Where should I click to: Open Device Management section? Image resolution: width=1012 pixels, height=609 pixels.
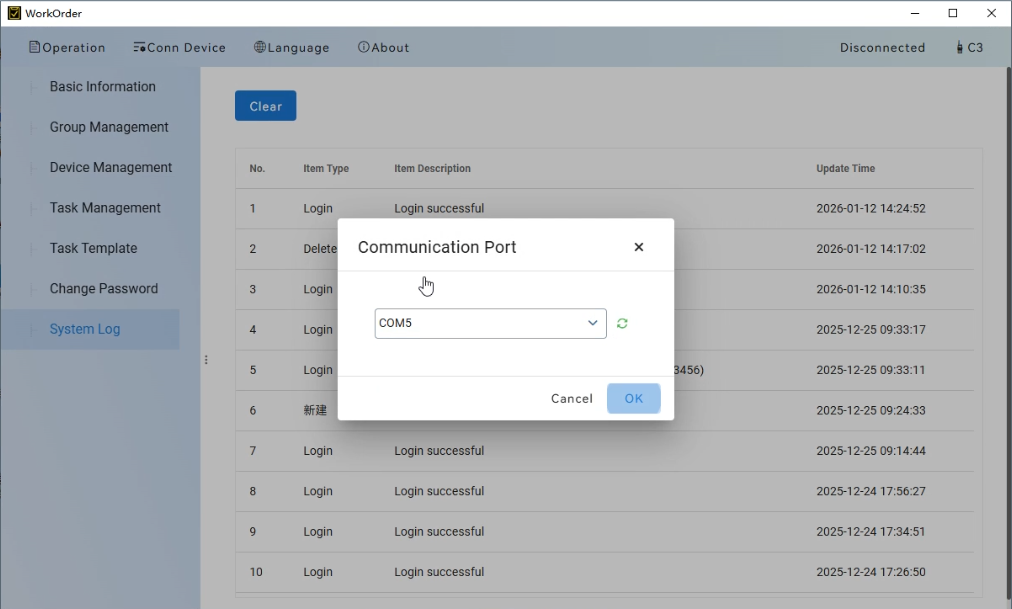[x=111, y=167]
